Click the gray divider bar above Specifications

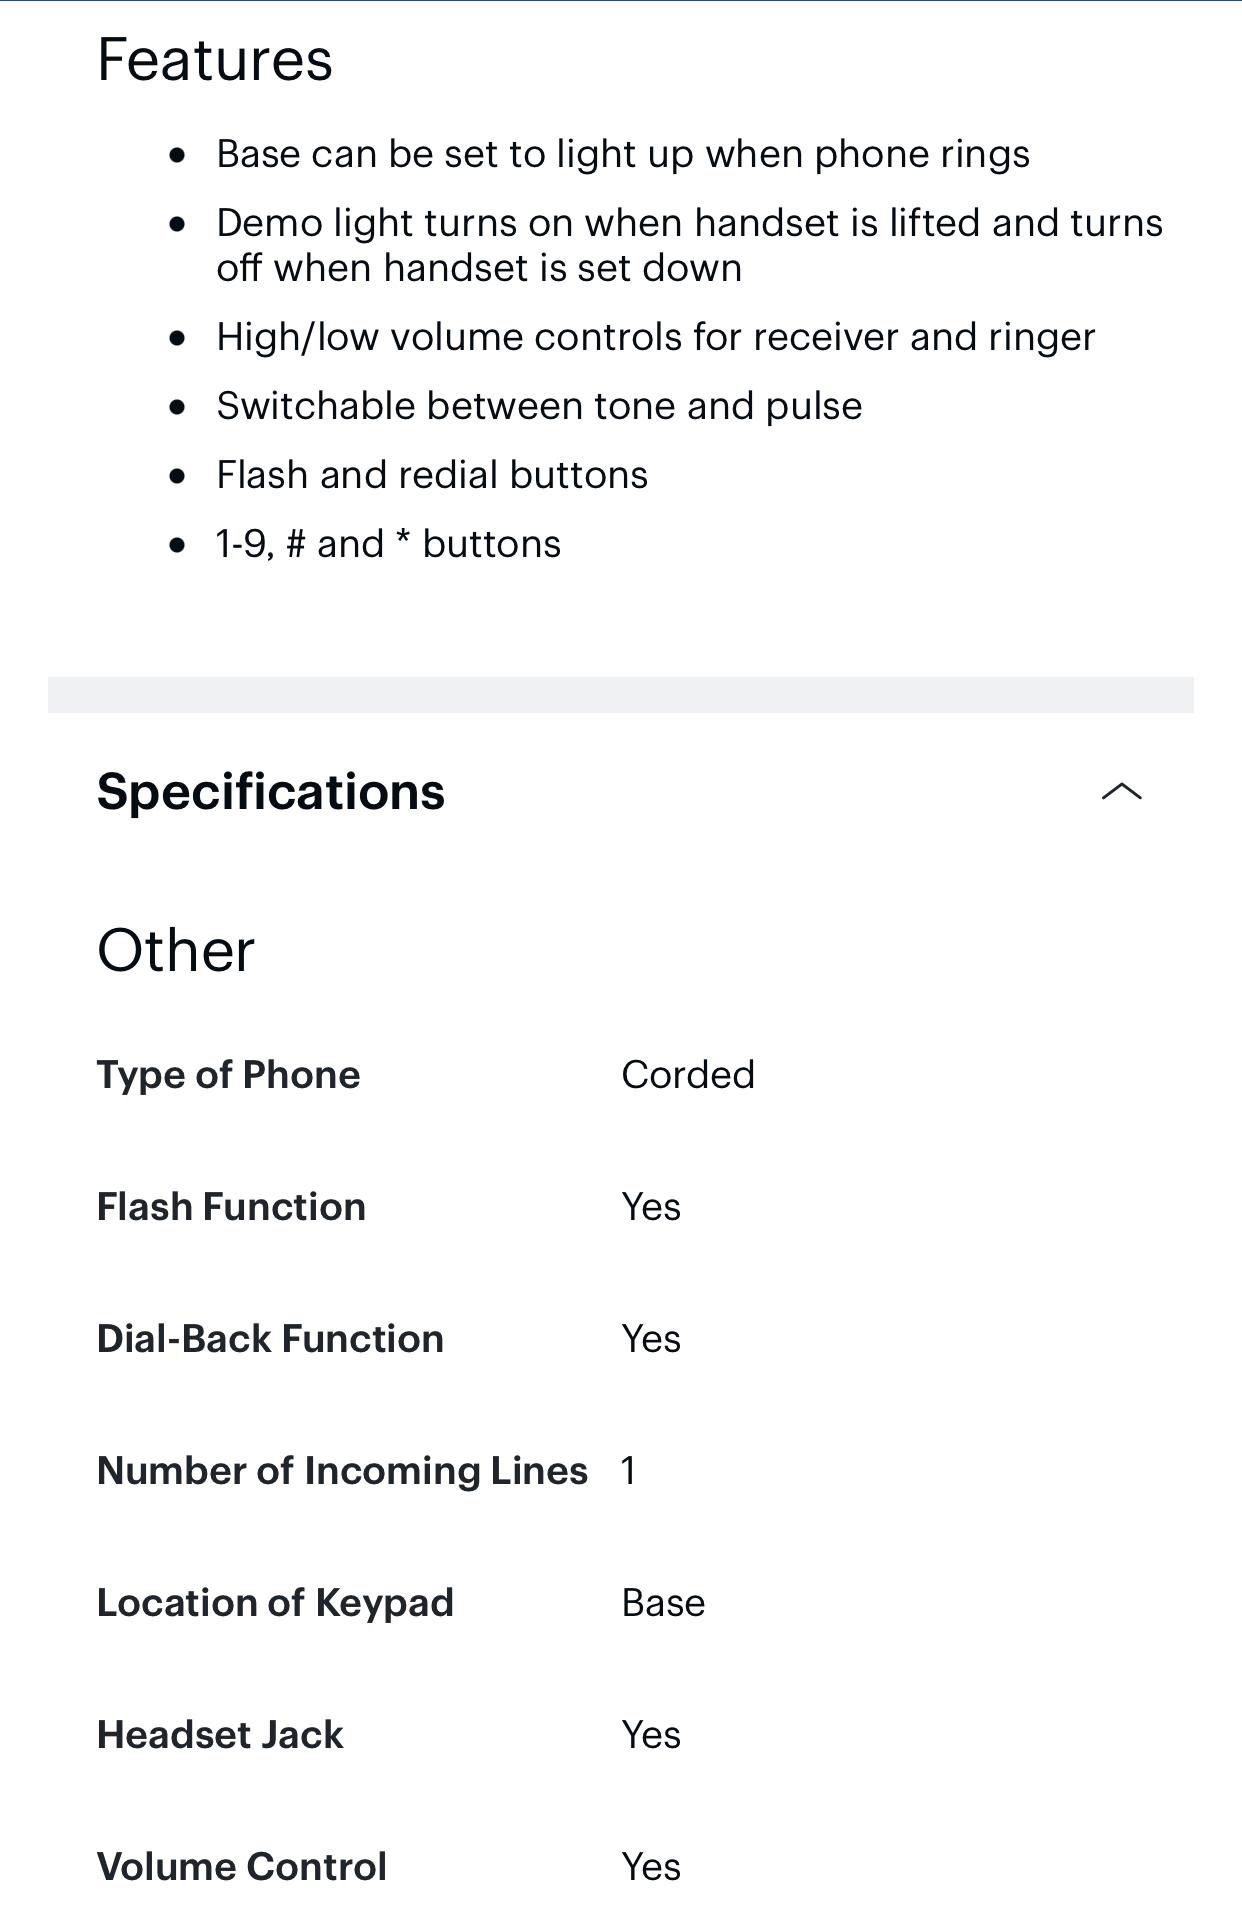(620, 695)
